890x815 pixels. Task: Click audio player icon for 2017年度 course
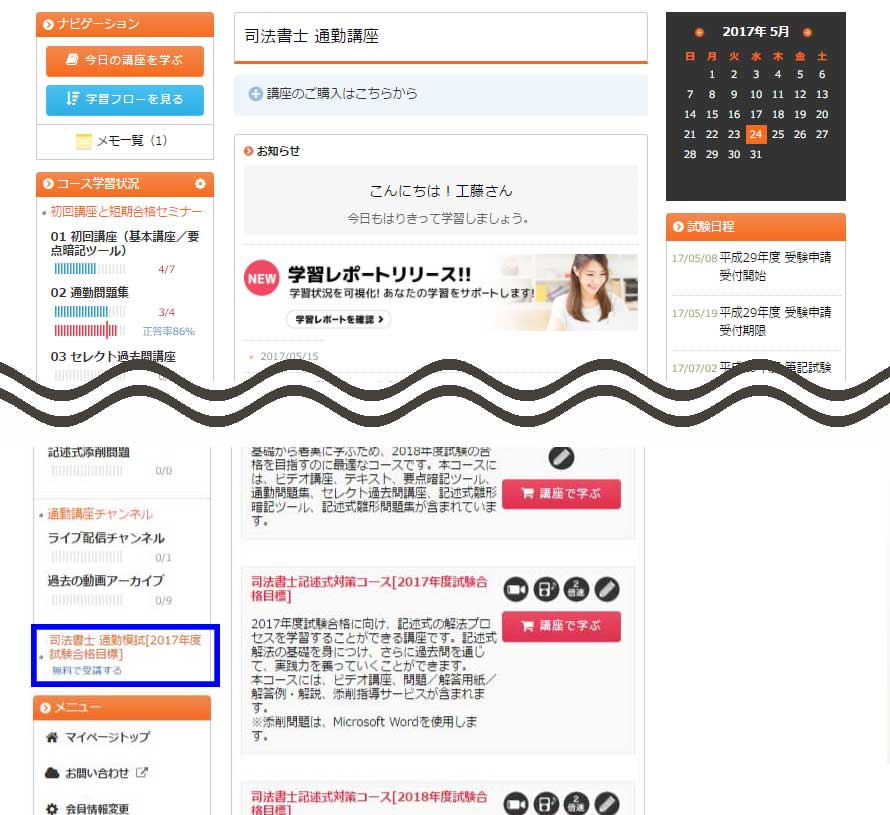(546, 590)
